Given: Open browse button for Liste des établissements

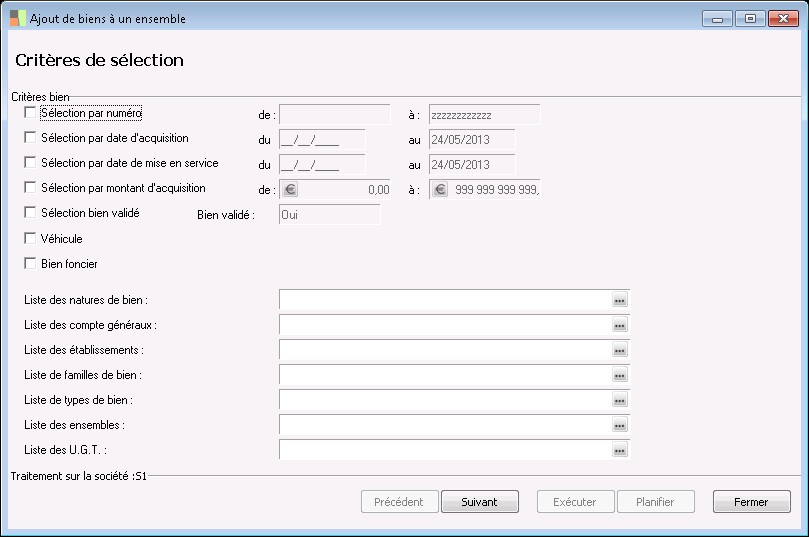Looking at the screenshot, I should (x=620, y=350).
